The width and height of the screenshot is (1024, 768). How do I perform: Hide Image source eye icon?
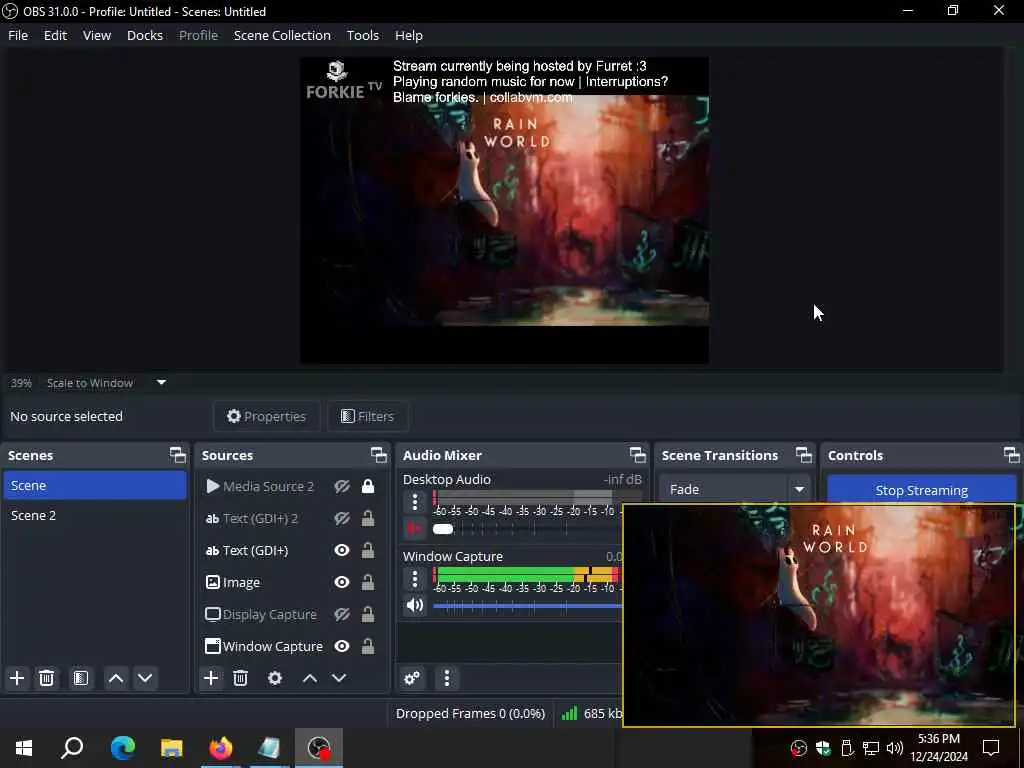(342, 582)
